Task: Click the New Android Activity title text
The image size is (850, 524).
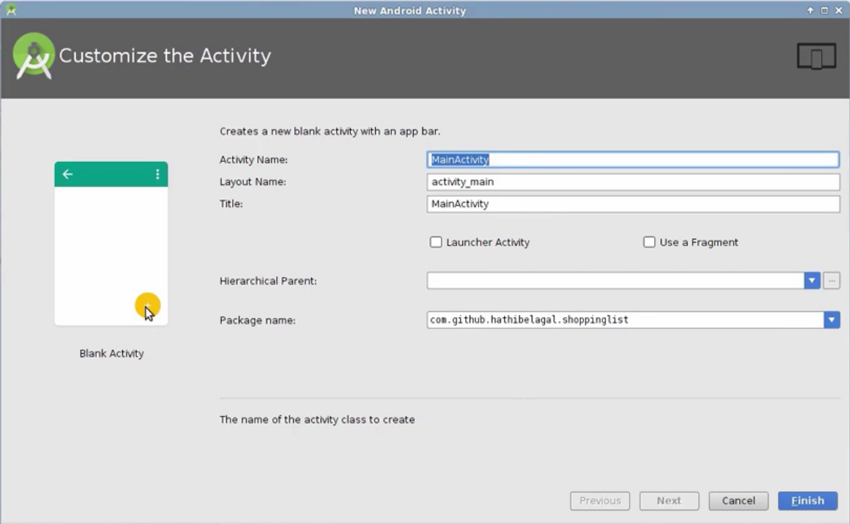Action: [x=410, y=10]
